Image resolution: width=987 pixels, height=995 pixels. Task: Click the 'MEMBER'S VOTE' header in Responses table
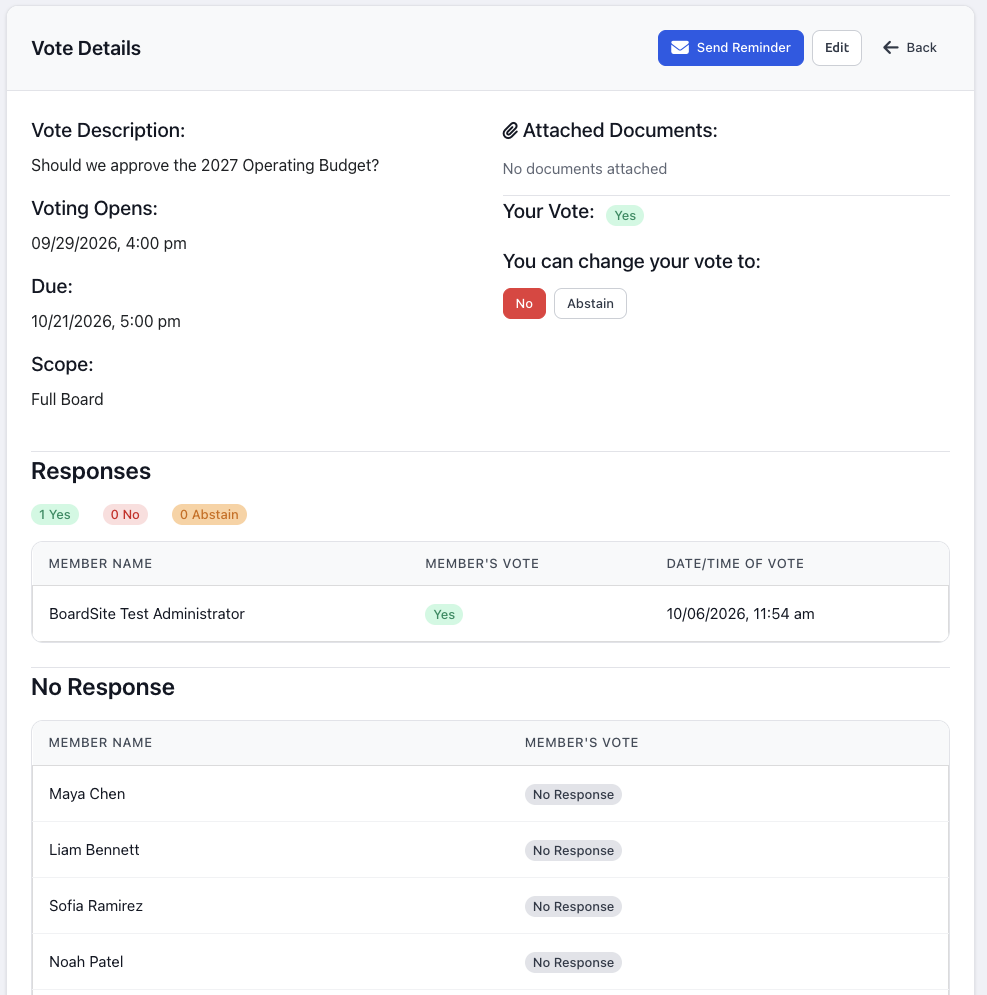pos(482,563)
